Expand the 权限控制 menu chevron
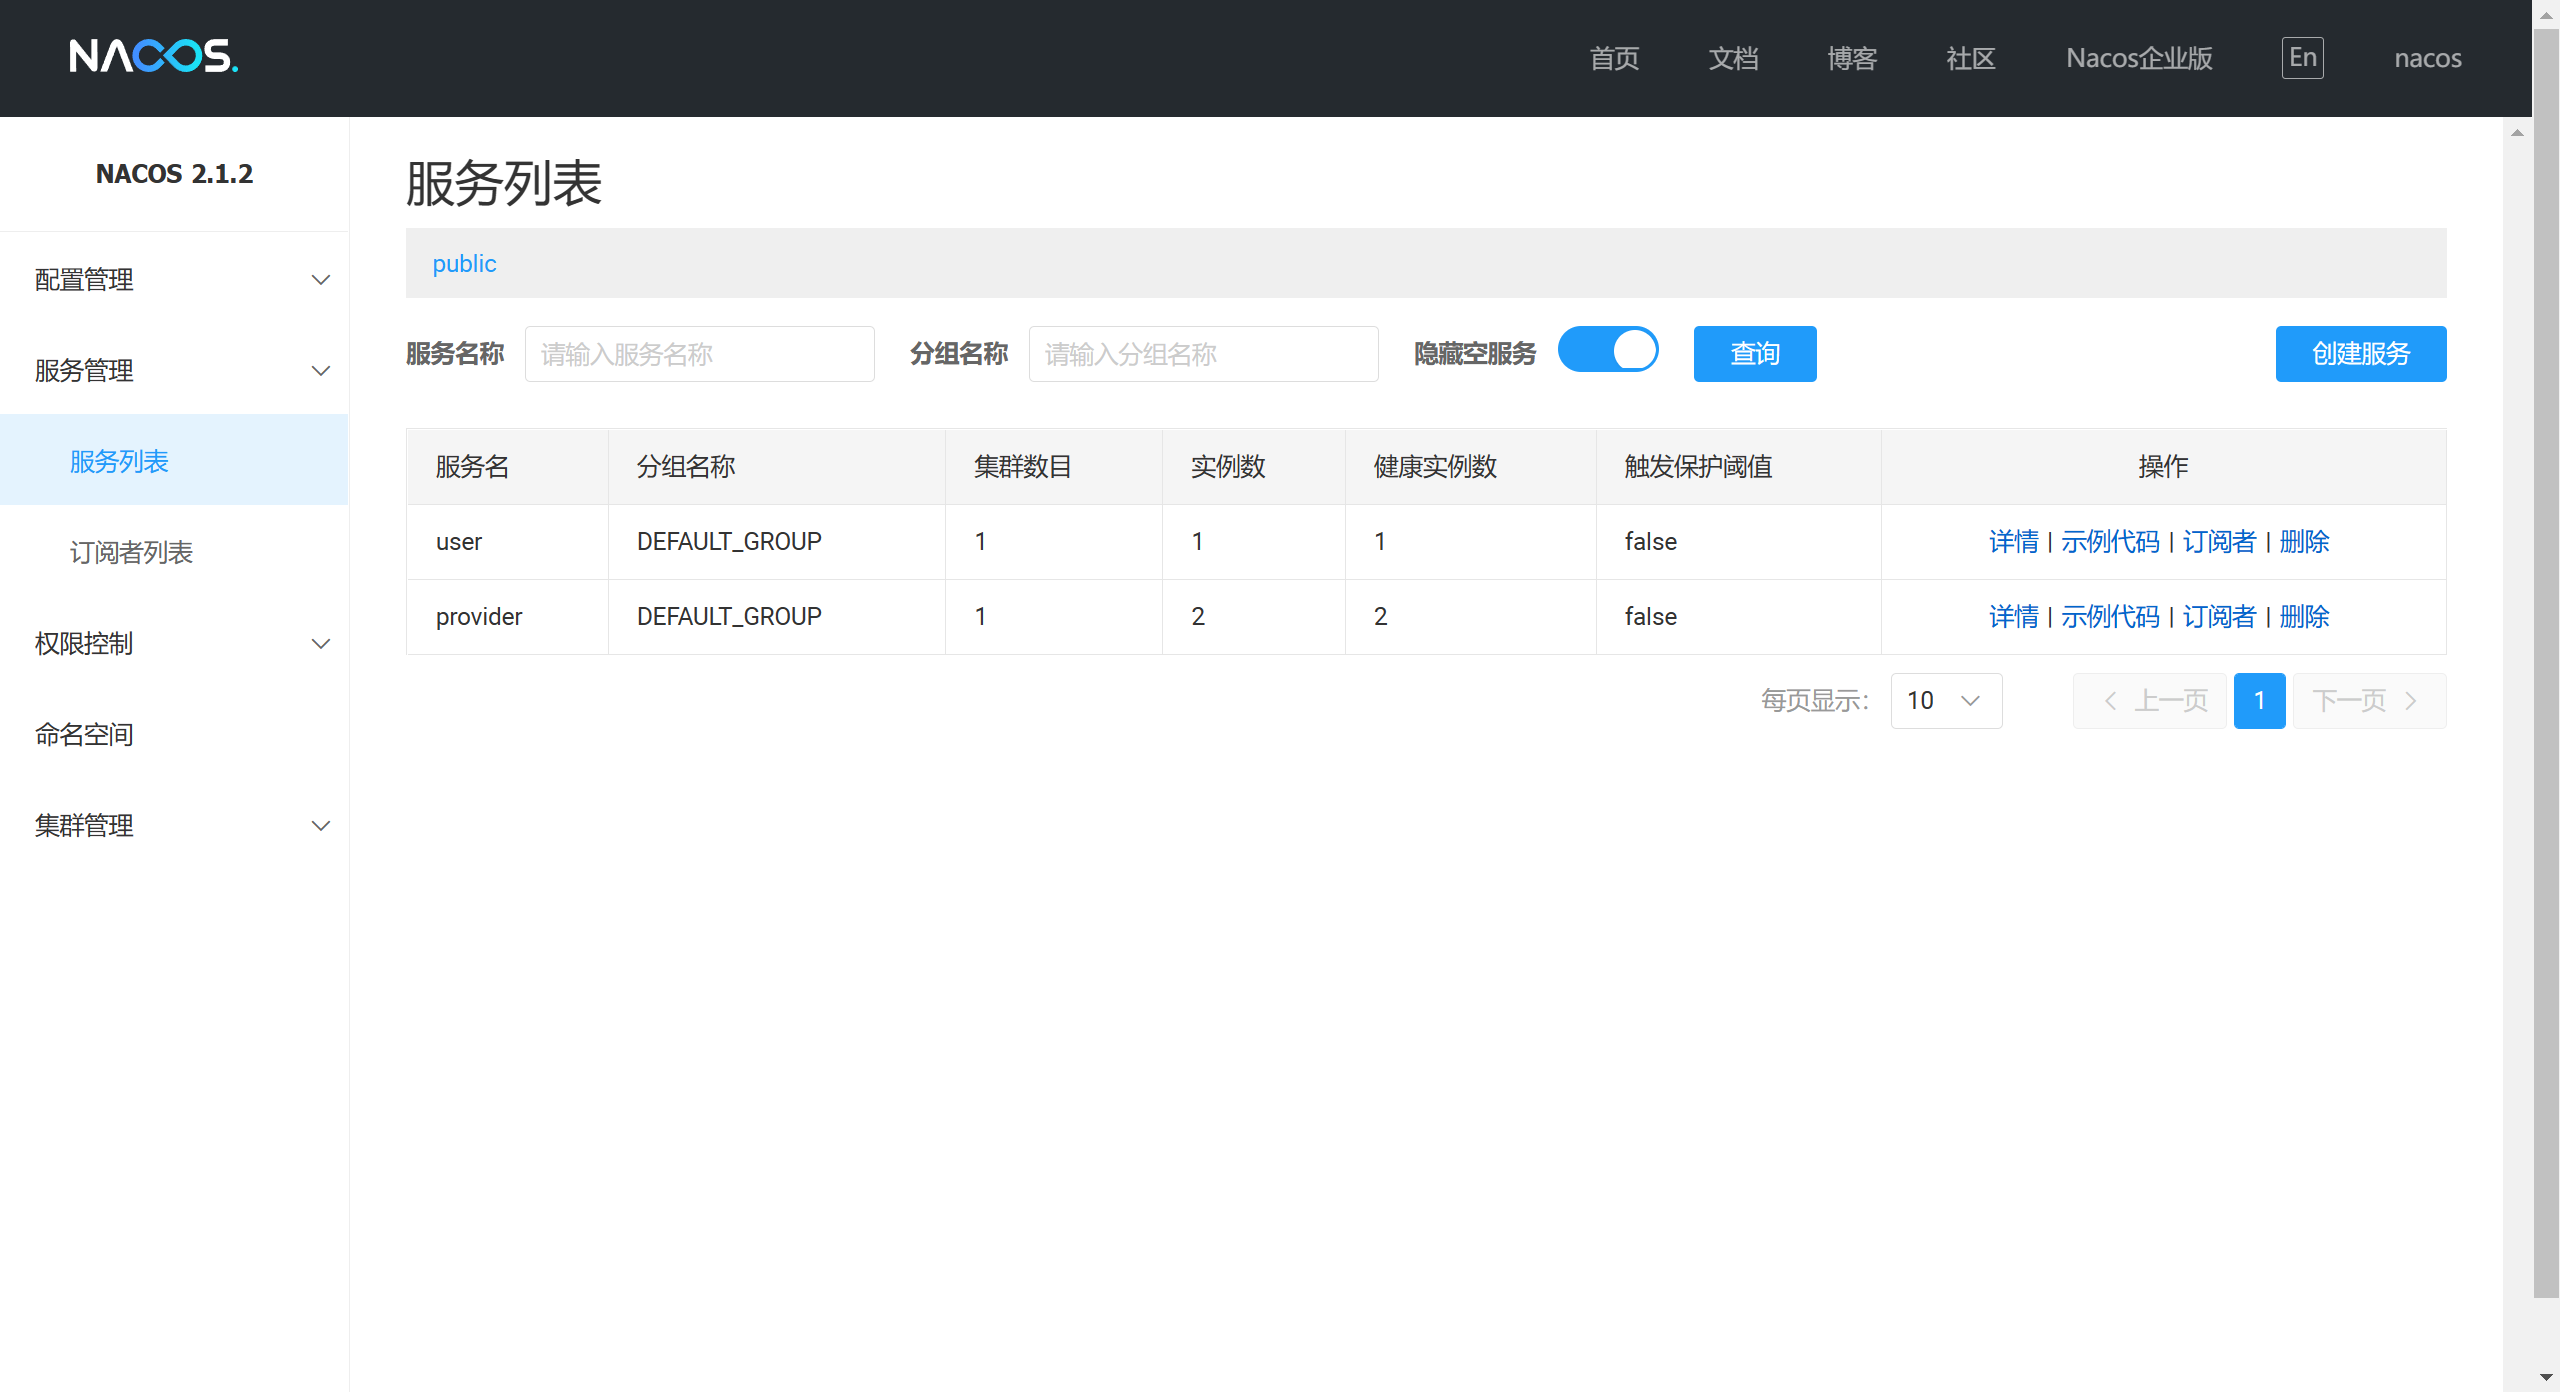 coord(321,644)
